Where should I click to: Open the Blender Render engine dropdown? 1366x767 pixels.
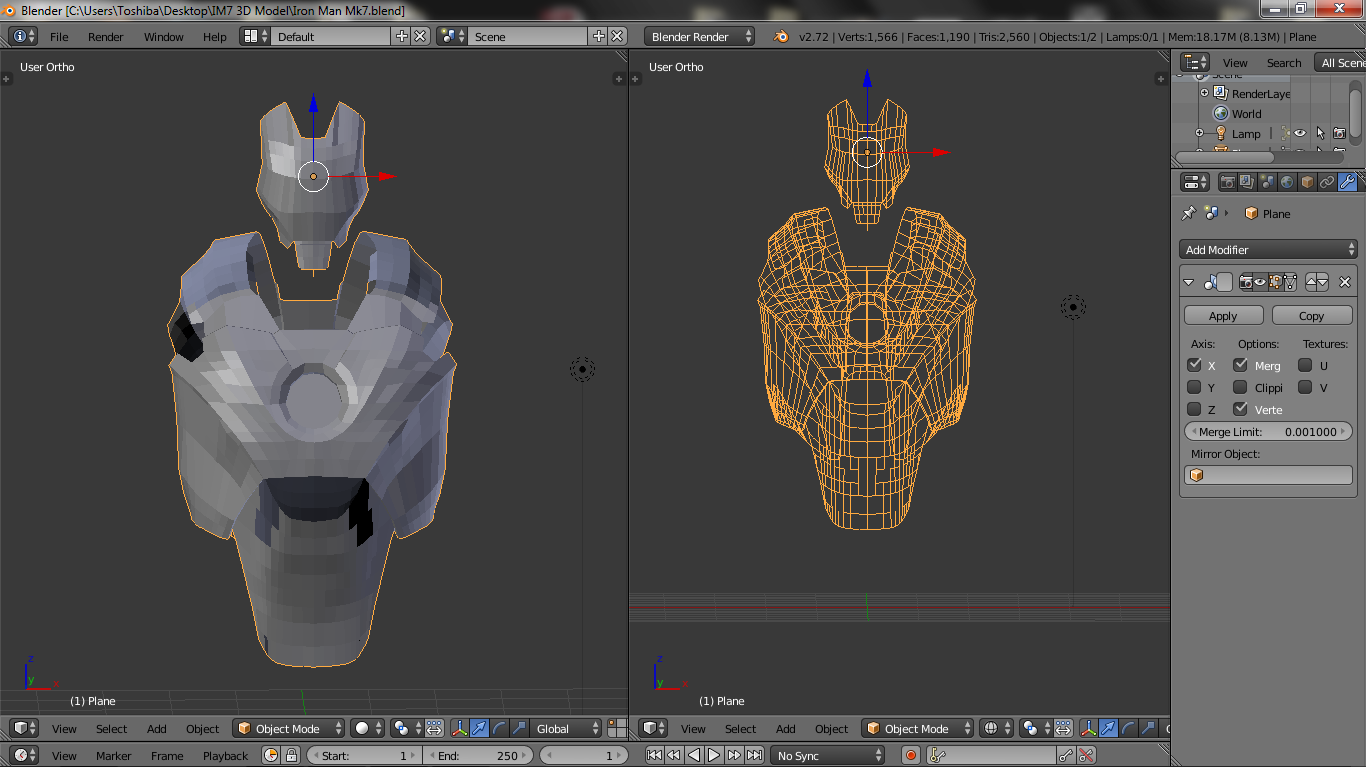point(699,36)
